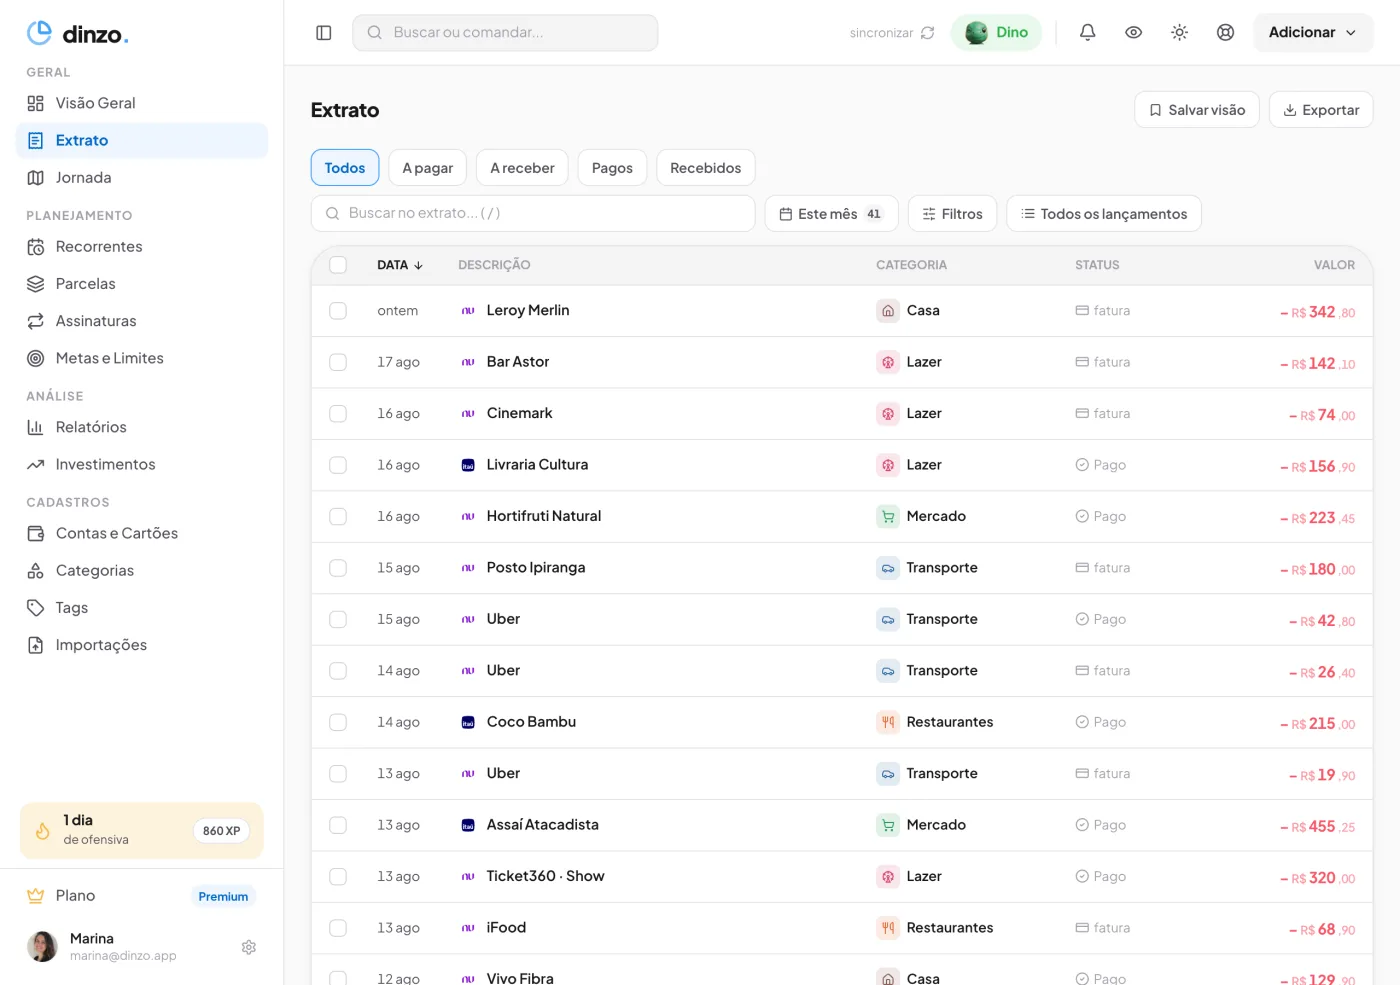Image resolution: width=1400 pixels, height=985 pixels.
Task: Go to Metas e Limites
Action: [x=142, y=358]
